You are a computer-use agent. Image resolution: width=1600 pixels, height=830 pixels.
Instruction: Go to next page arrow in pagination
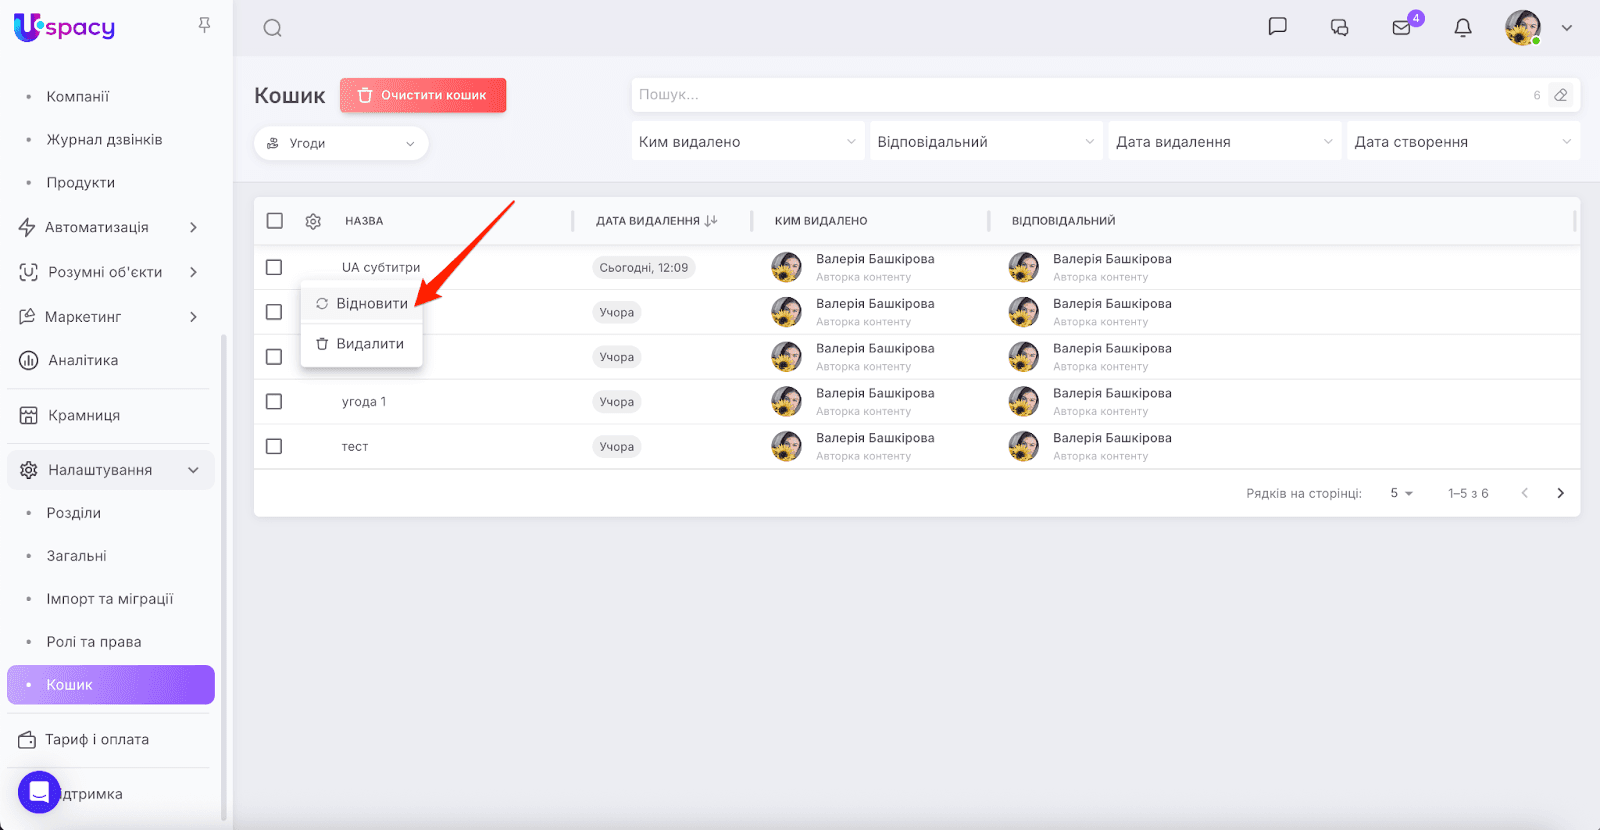pos(1560,493)
